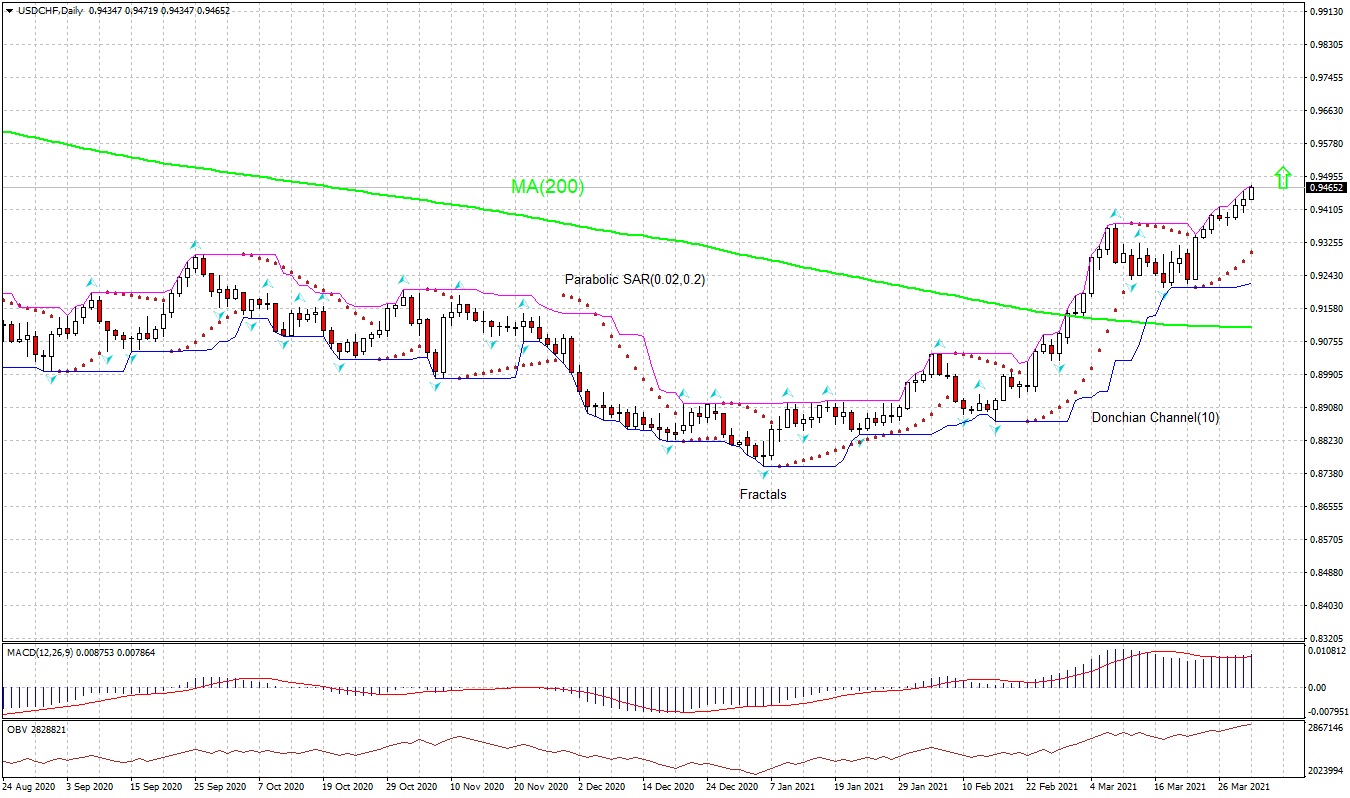Screen dimensions: 1350x798
Task: Click the Fractals text label
Action: [763, 494]
